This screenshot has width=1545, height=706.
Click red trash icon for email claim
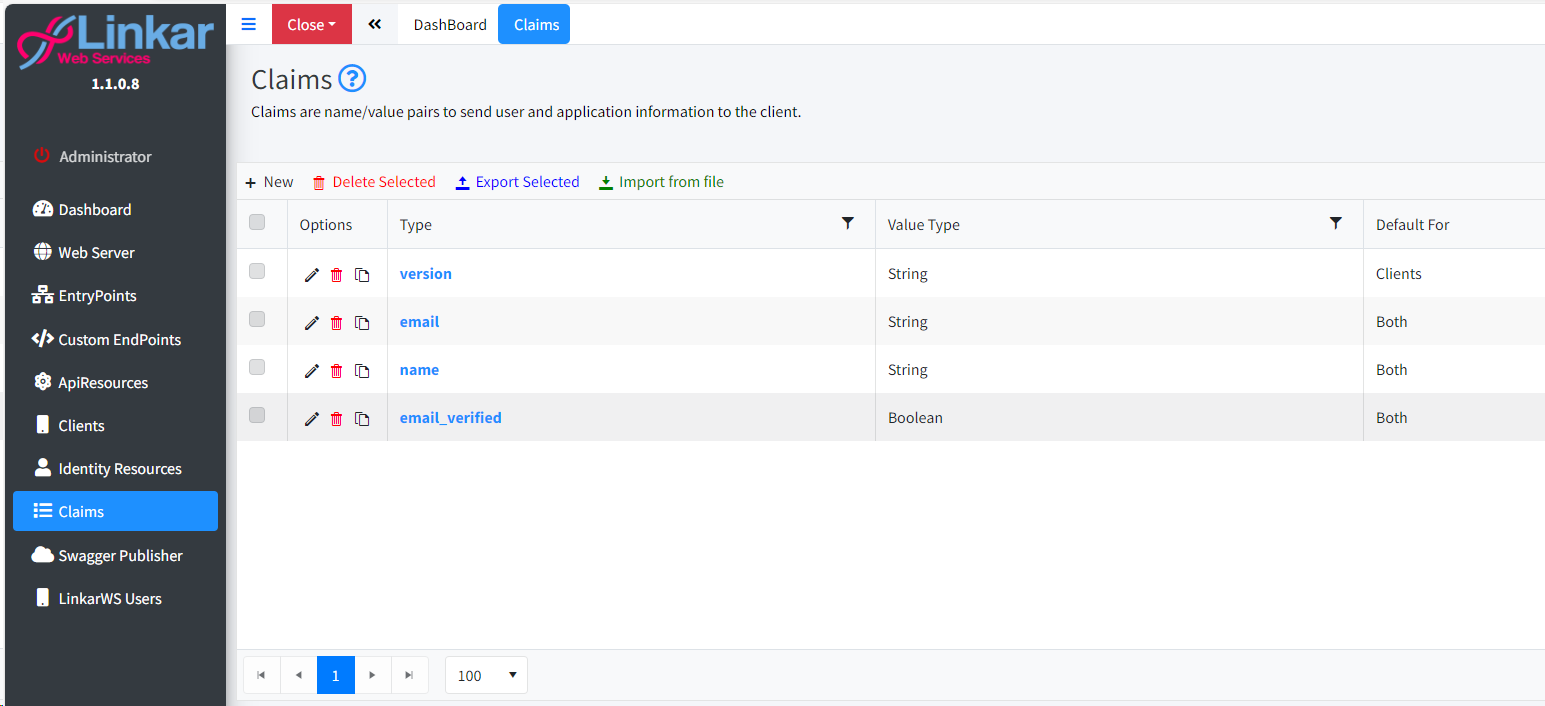337,323
